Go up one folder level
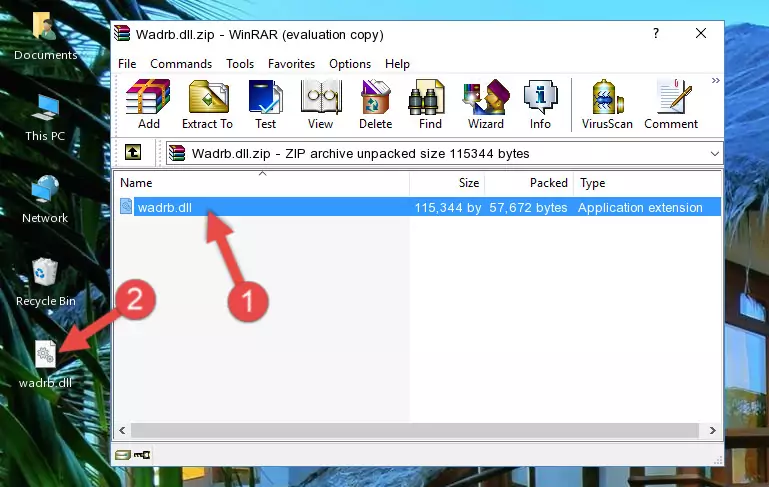Image resolution: width=769 pixels, height=487 pixels. tap(133, 153)
